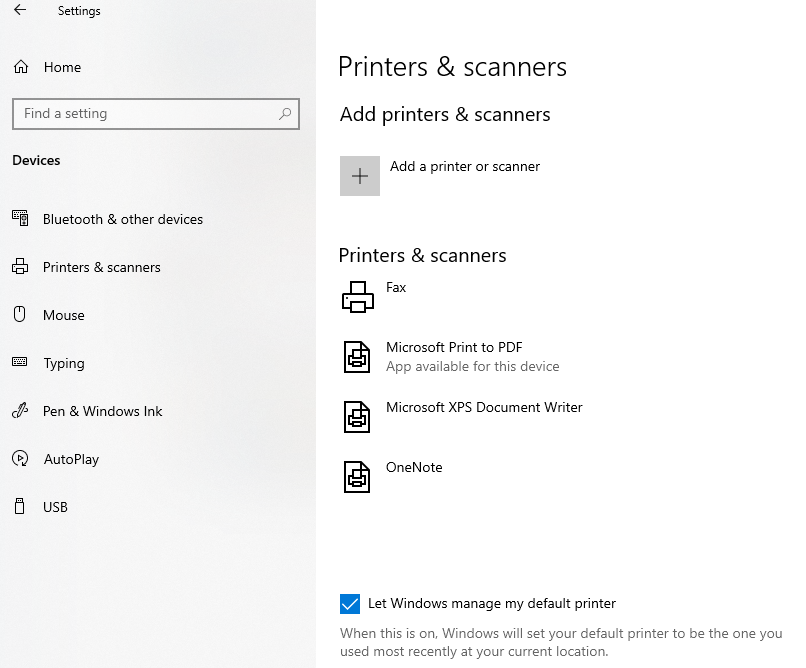The height and width of the screenshot is (668, 806).
Task: Click the Home icon in sidebar
Action: coord(20,67)
